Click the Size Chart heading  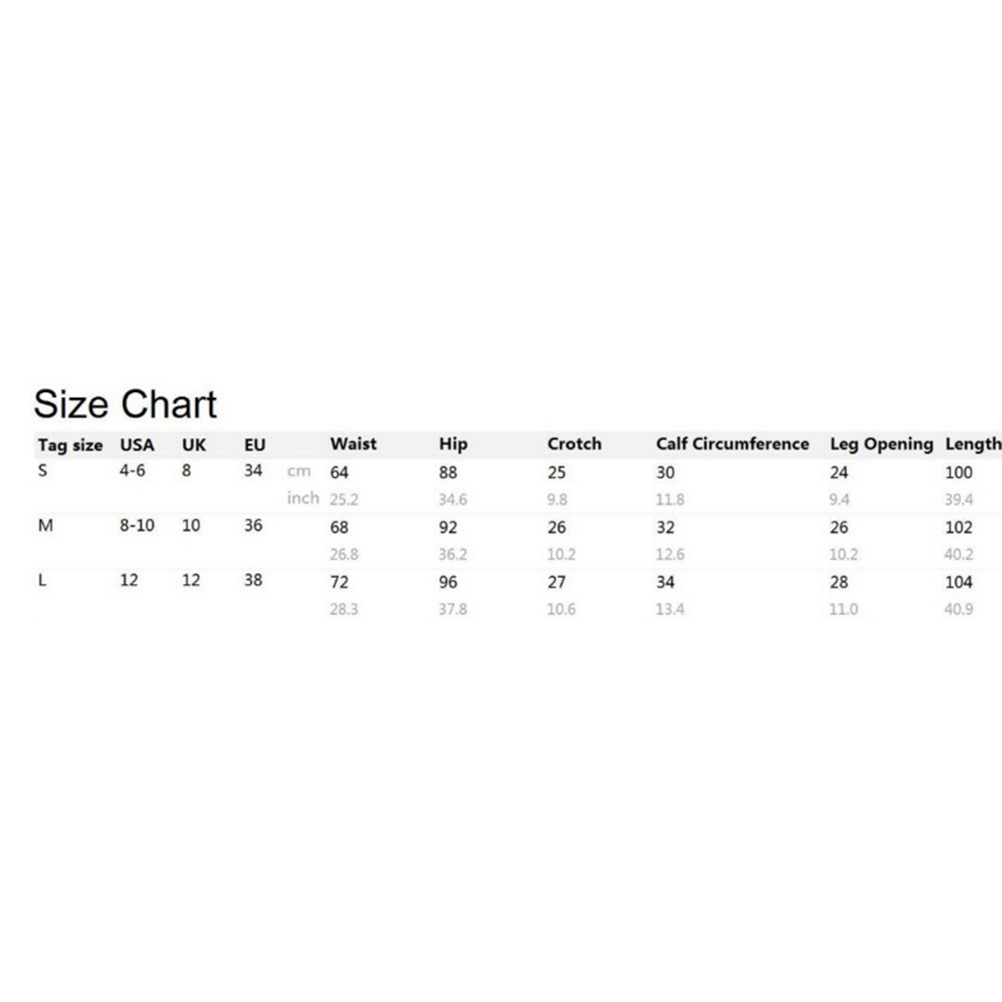point(125,404)
